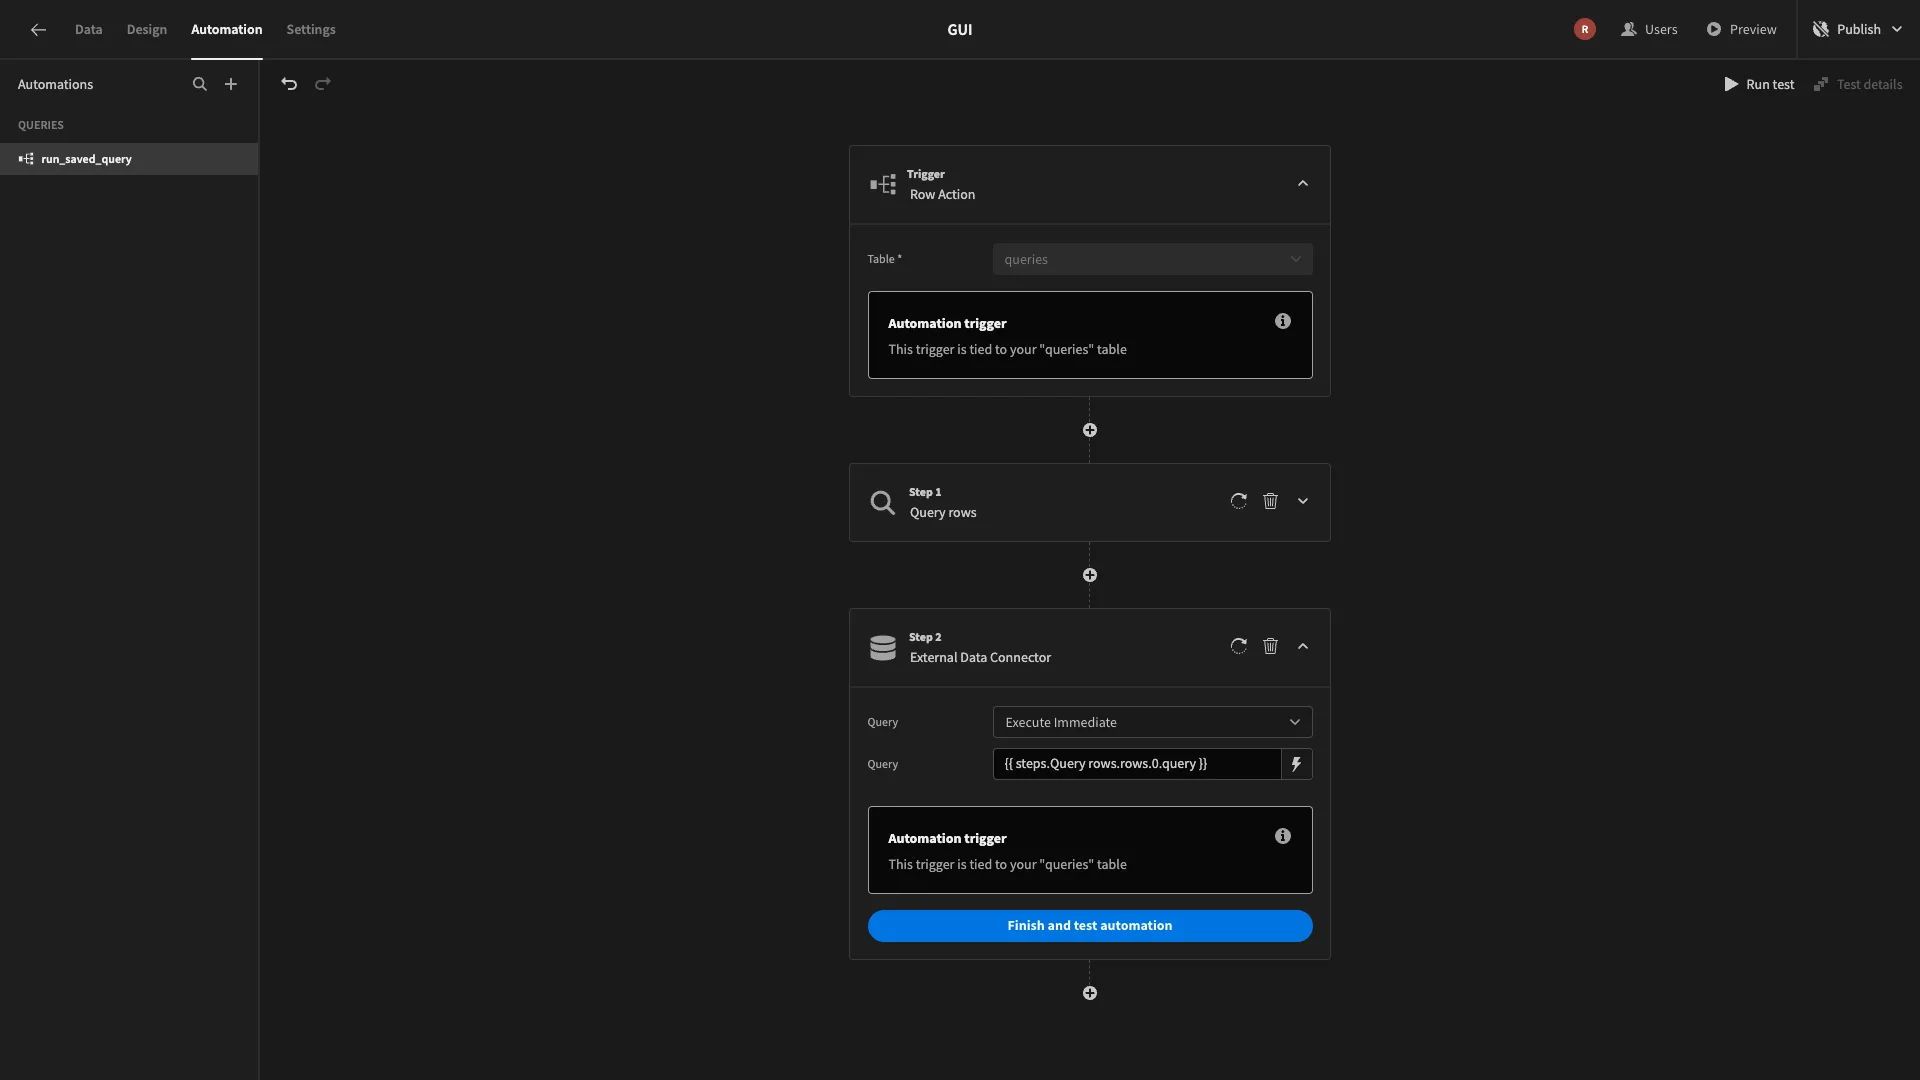Open bindings with the lightning bolt icon

pyautogui.click(x=1296, y=764)
